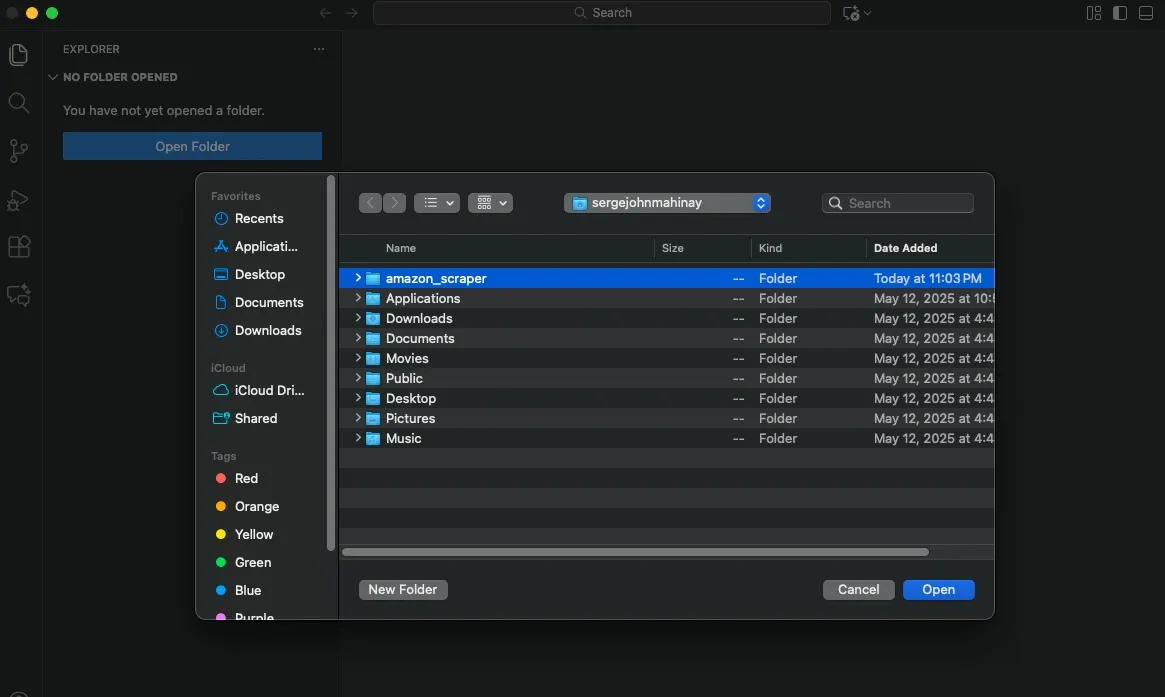Select Recents in the Favorites sidebar

[x=258, y=218]
